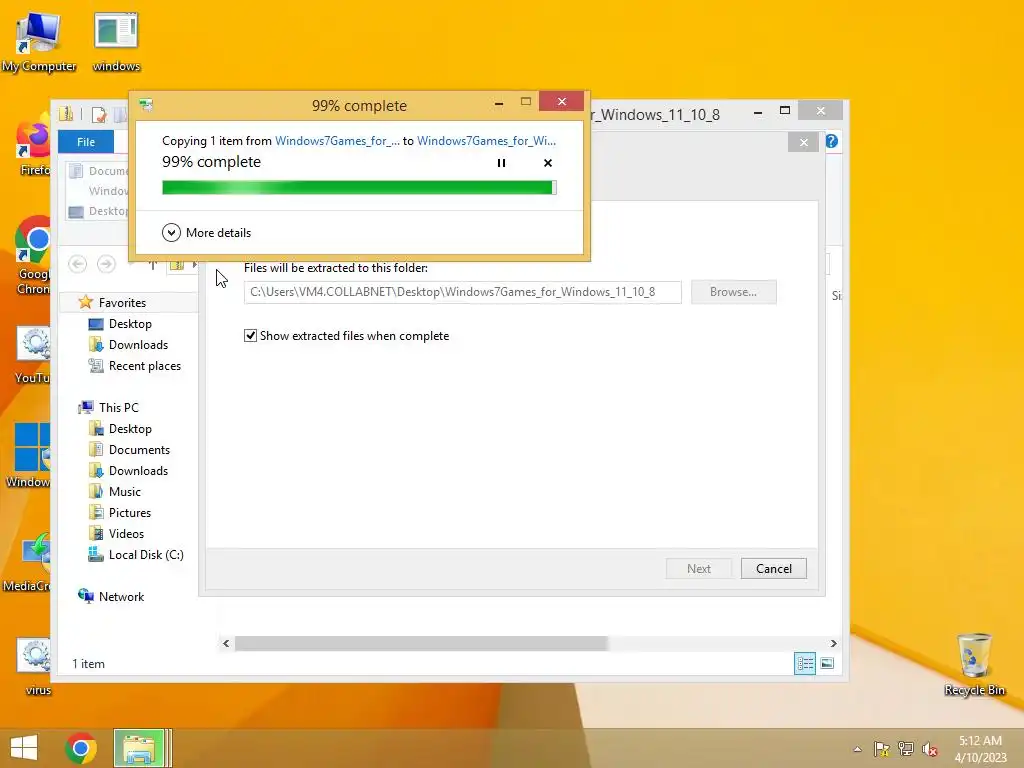Open the MediaCreation desktop icon
The height and width of the screenshot is (768, 1024).
click(27, 563)
